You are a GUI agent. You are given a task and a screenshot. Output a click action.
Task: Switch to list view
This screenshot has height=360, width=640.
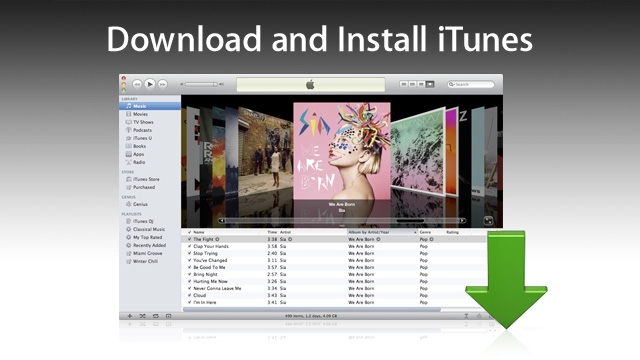click(x=404, y=84)
